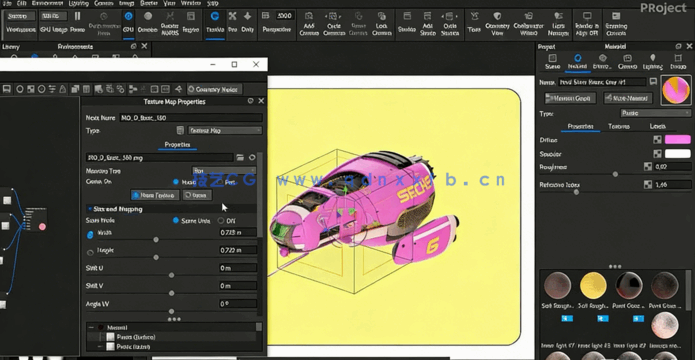Save material to library icon
The image size is (695, 360).
[653, 82]
